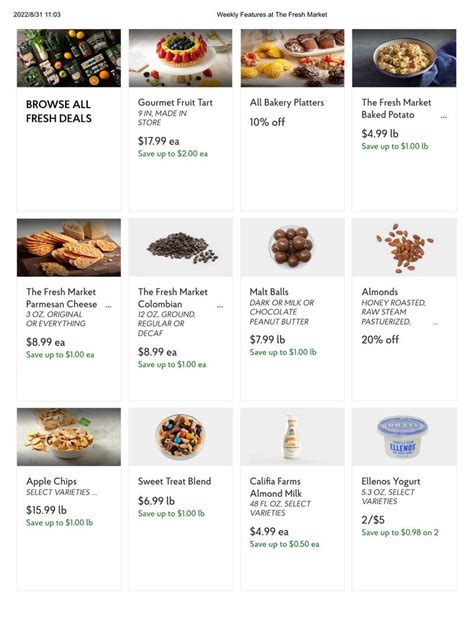474x617 pixels.
Task: Expand the Parmesan Cheese title ellipsis
Action: pyautogui.click(x=108, y=306)
